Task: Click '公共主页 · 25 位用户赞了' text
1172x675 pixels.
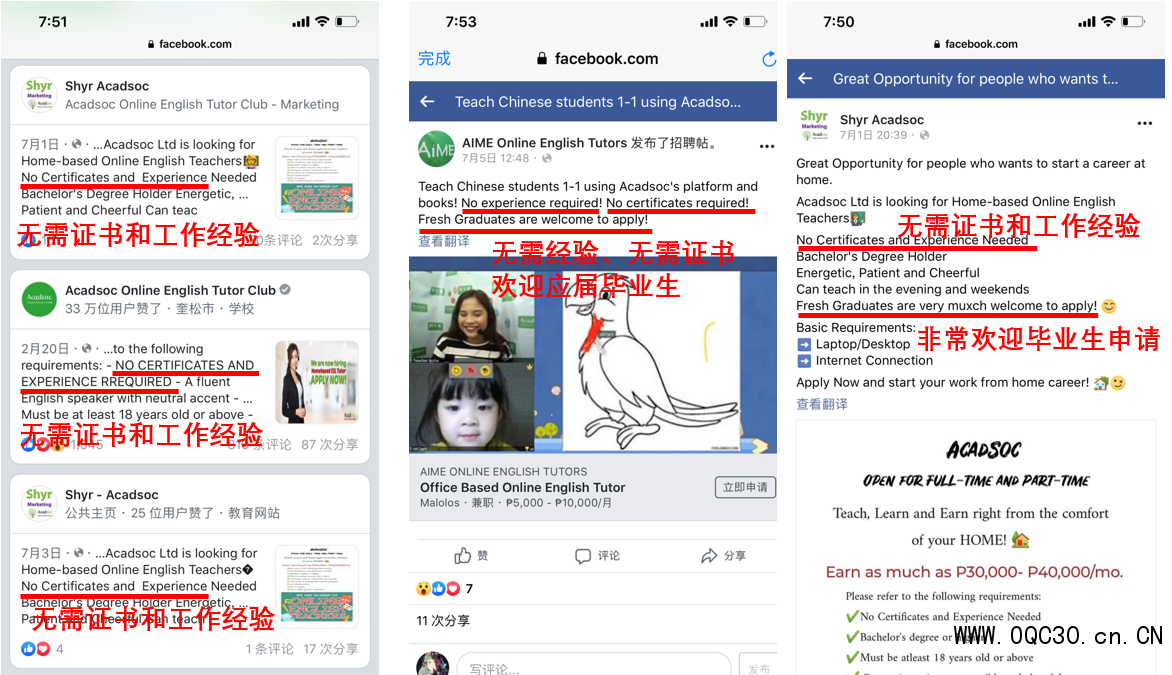Action: 144,513
